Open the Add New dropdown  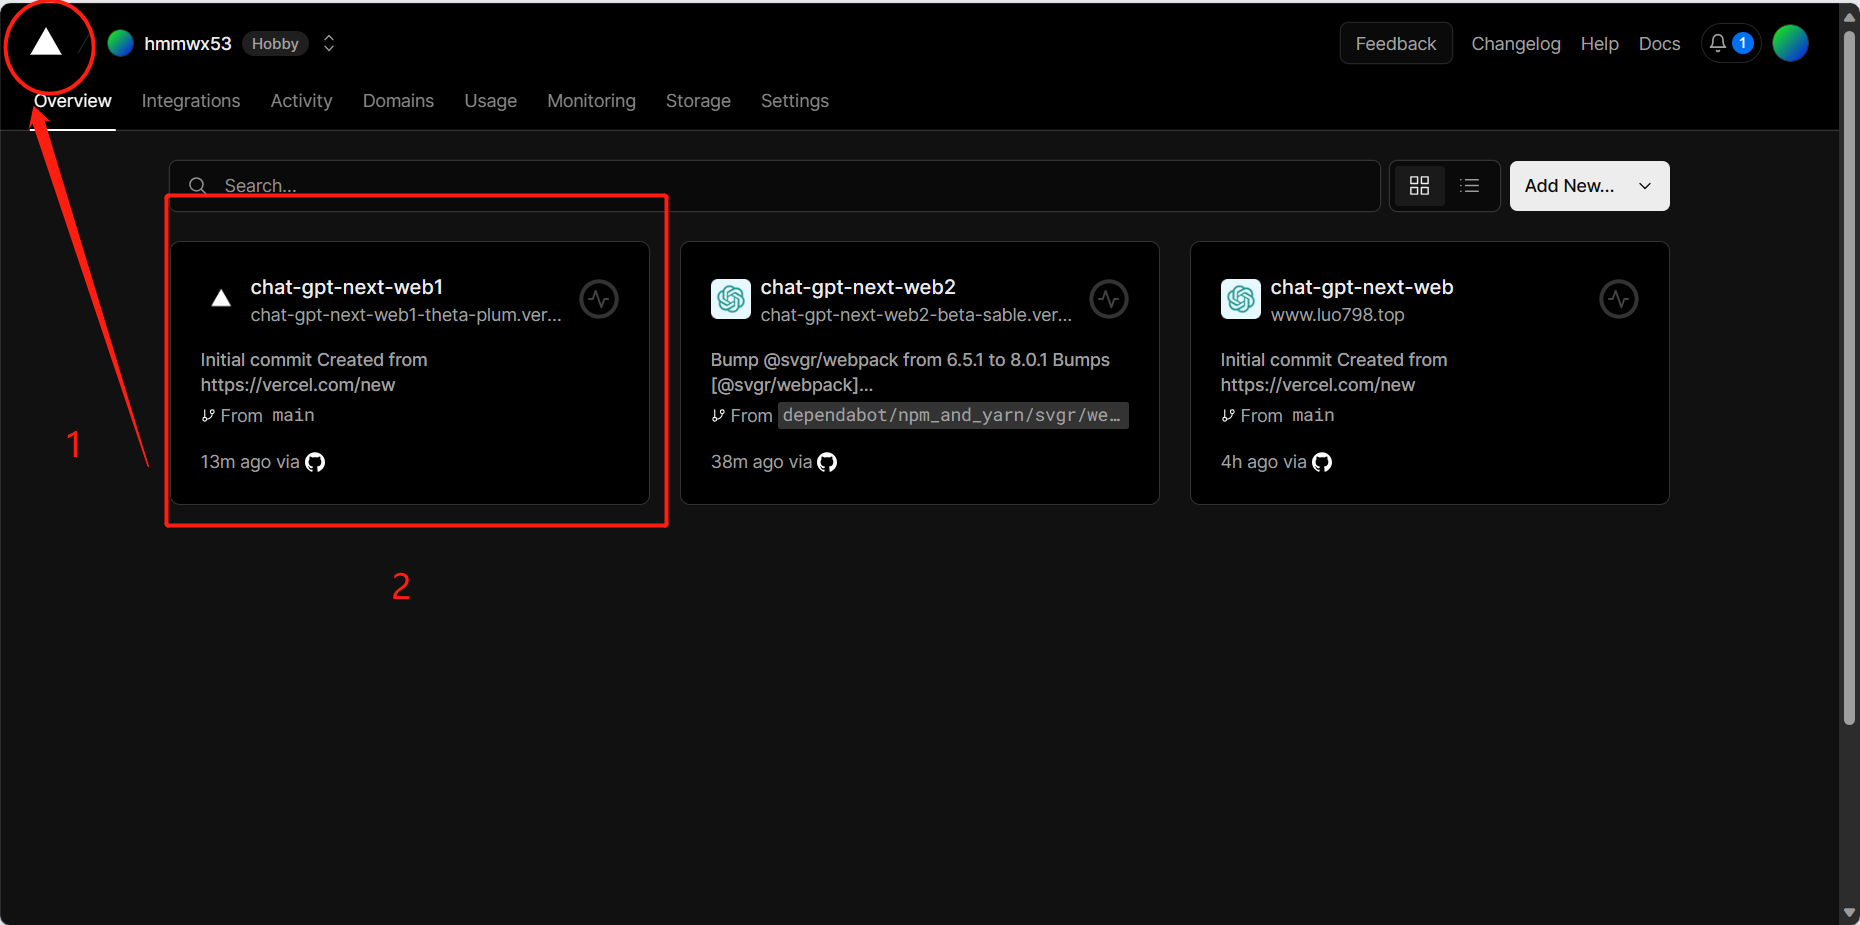1589,186
